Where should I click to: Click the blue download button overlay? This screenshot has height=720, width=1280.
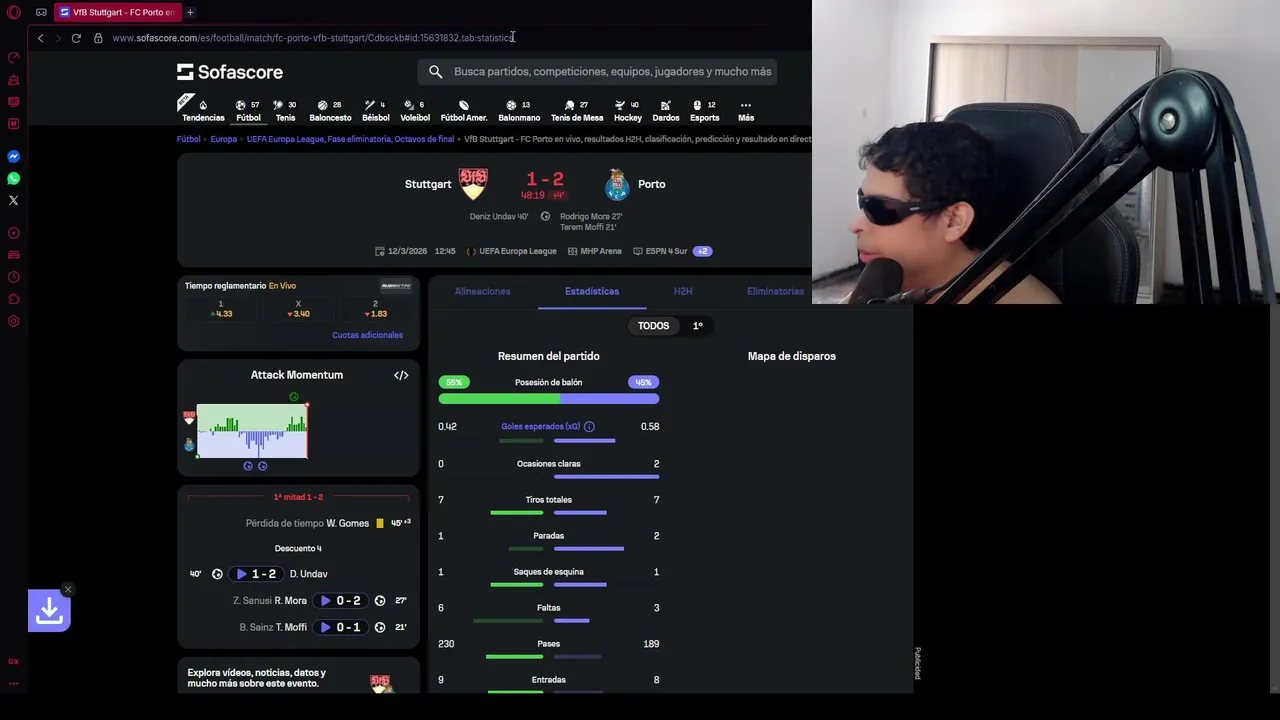[49, 611]
